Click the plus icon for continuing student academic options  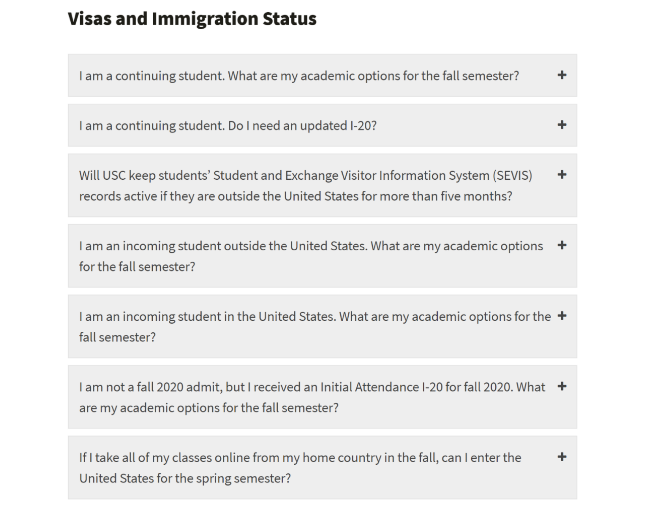(x=562, y=75)
